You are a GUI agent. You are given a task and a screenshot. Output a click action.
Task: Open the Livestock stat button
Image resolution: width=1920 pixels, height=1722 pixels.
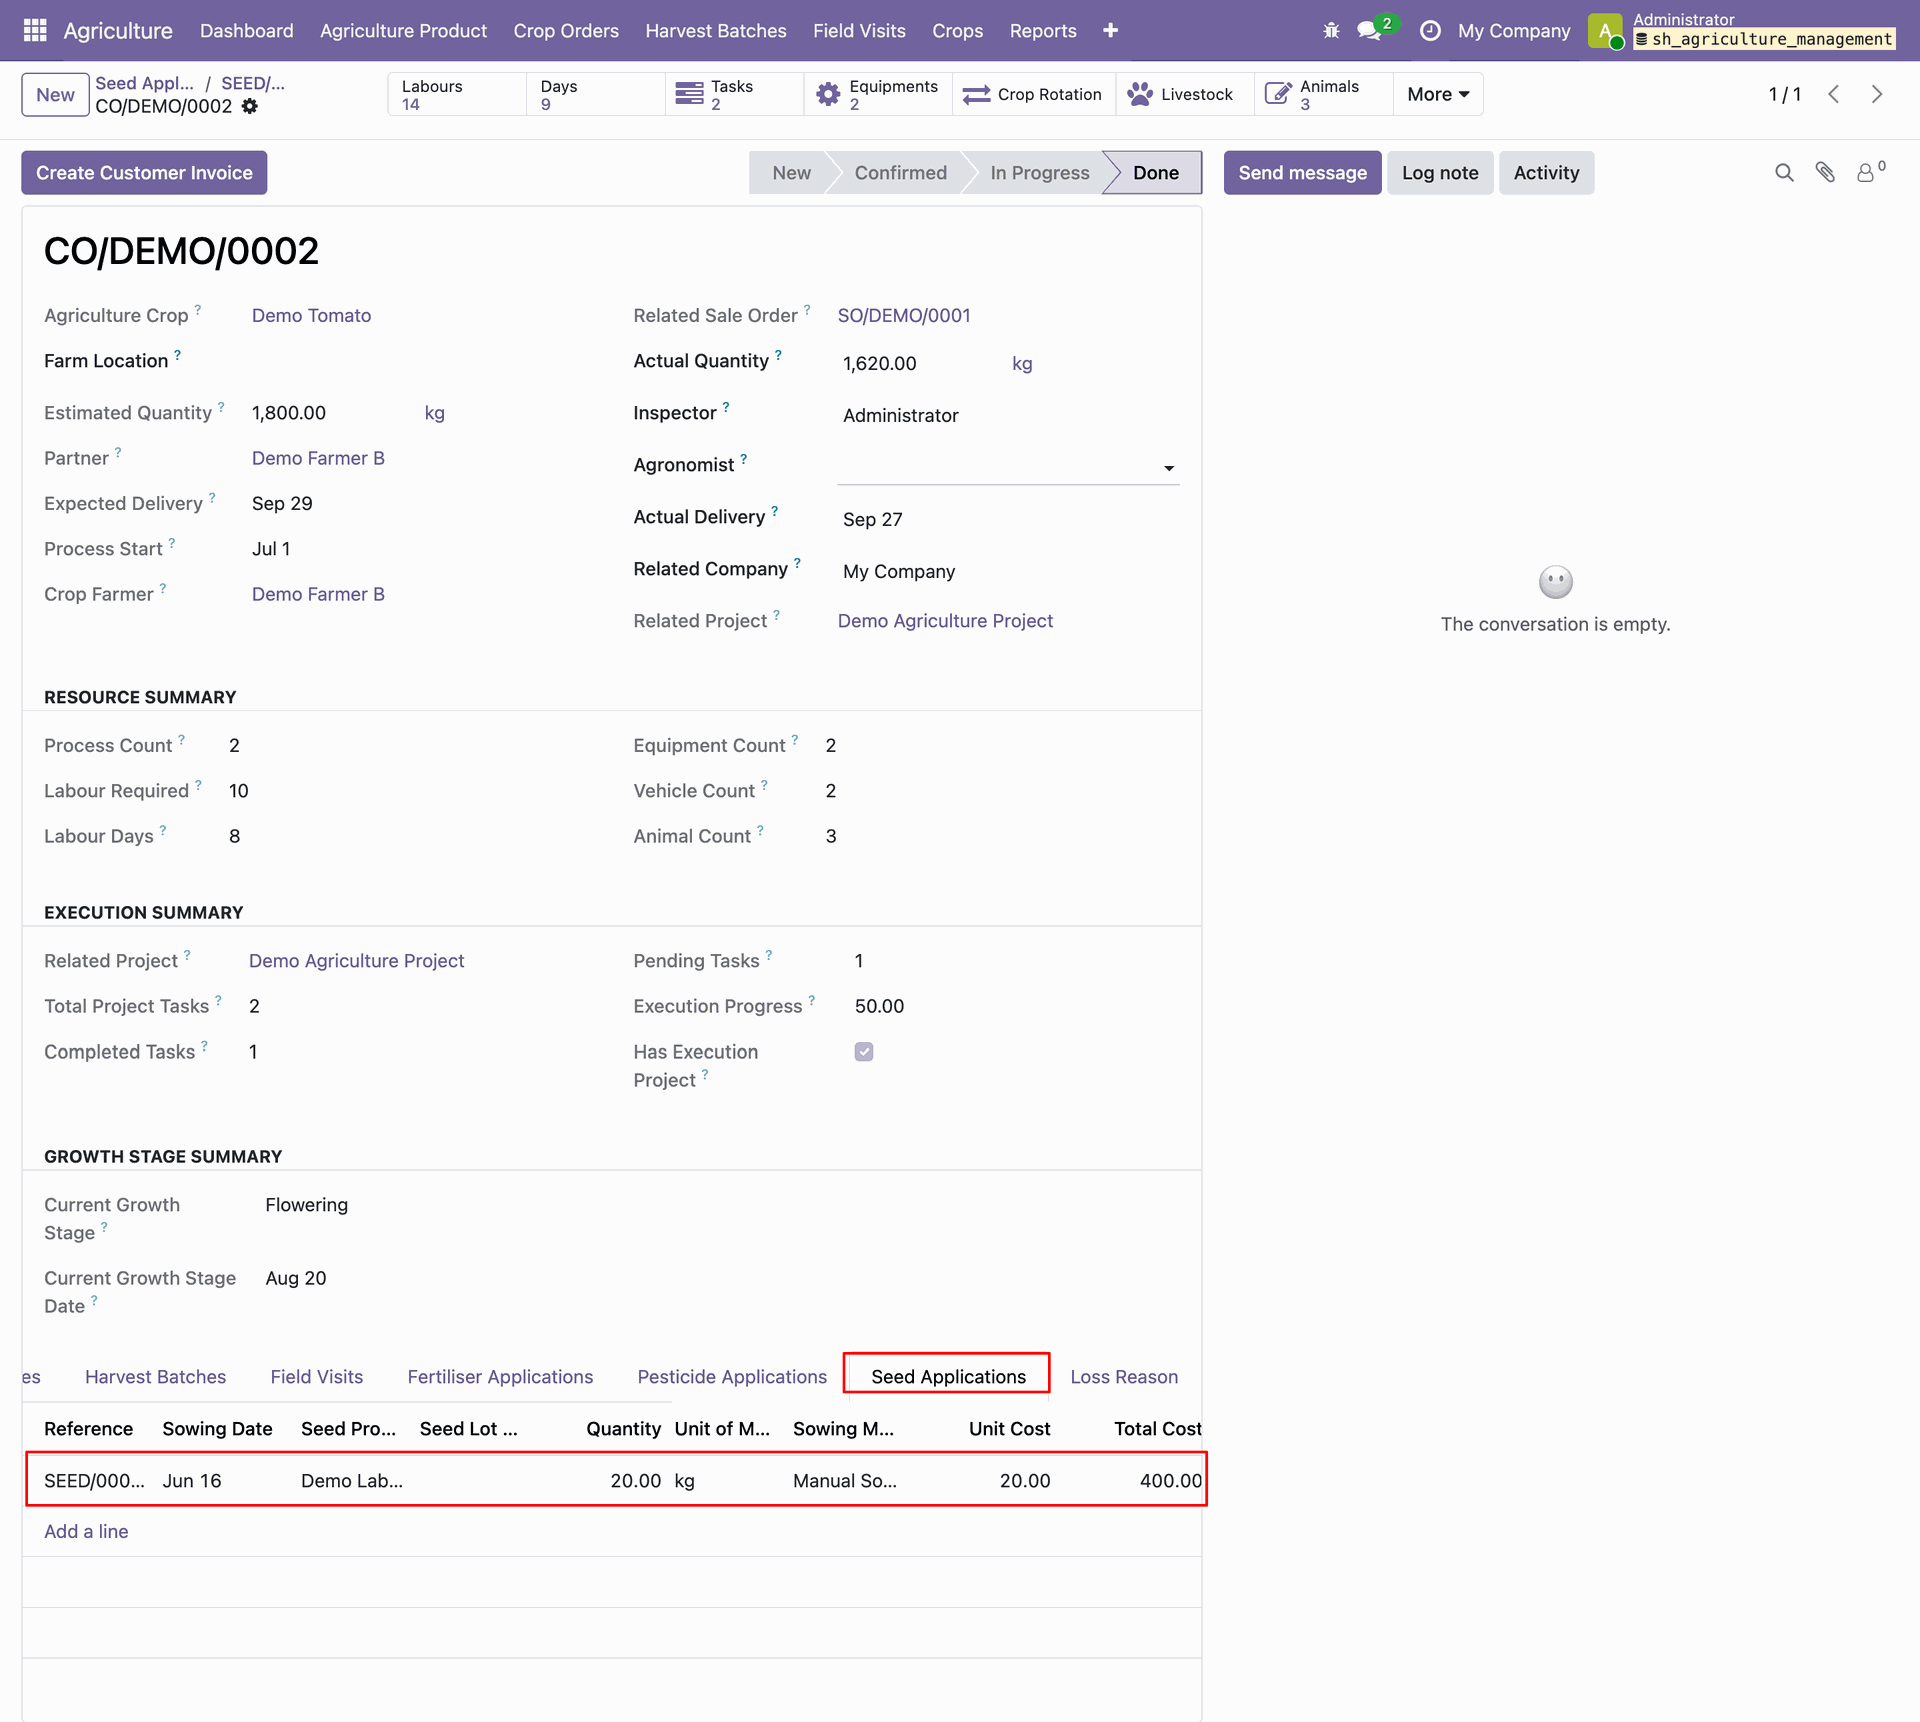click(1185, 94)
